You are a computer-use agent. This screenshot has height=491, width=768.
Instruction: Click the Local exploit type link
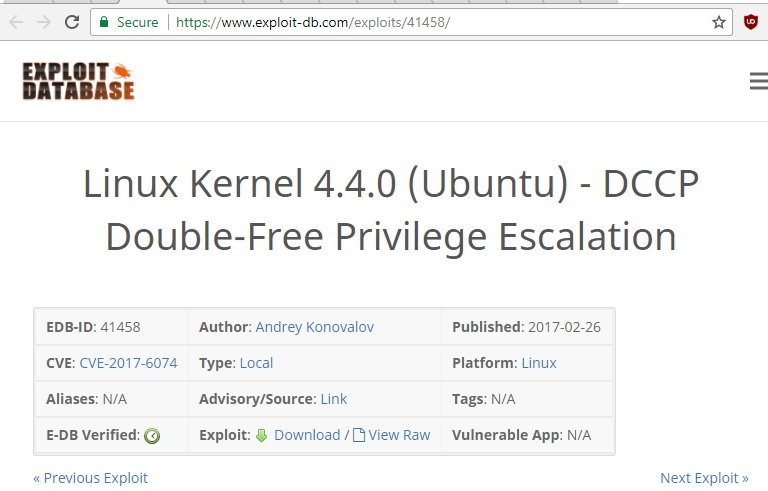[256, 363]
